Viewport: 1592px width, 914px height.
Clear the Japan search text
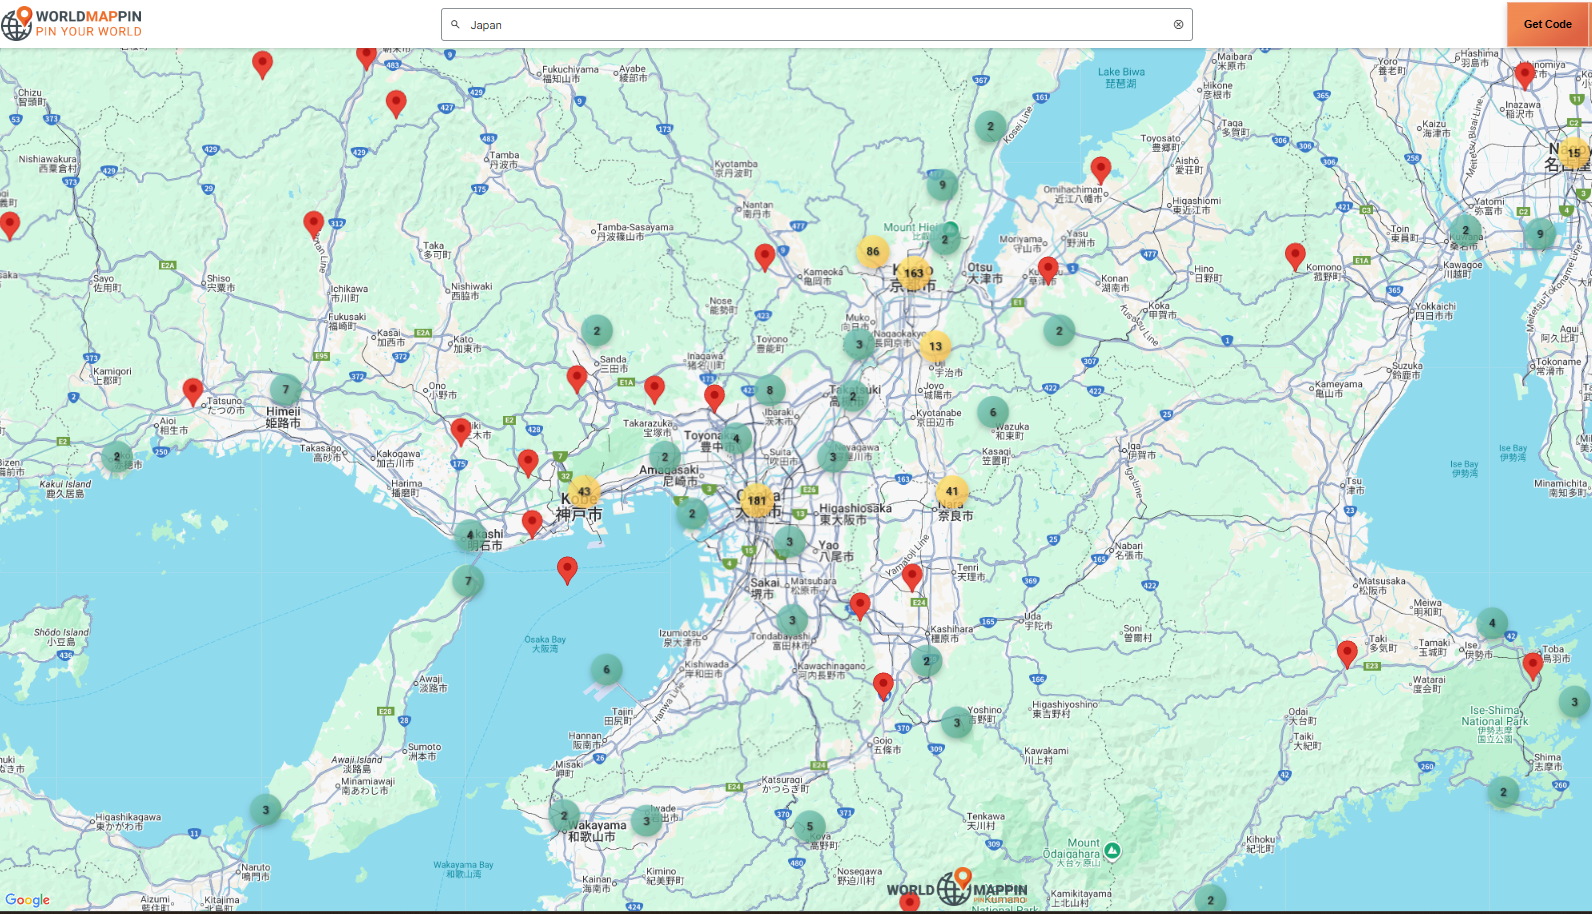(x=1178, y=25)
